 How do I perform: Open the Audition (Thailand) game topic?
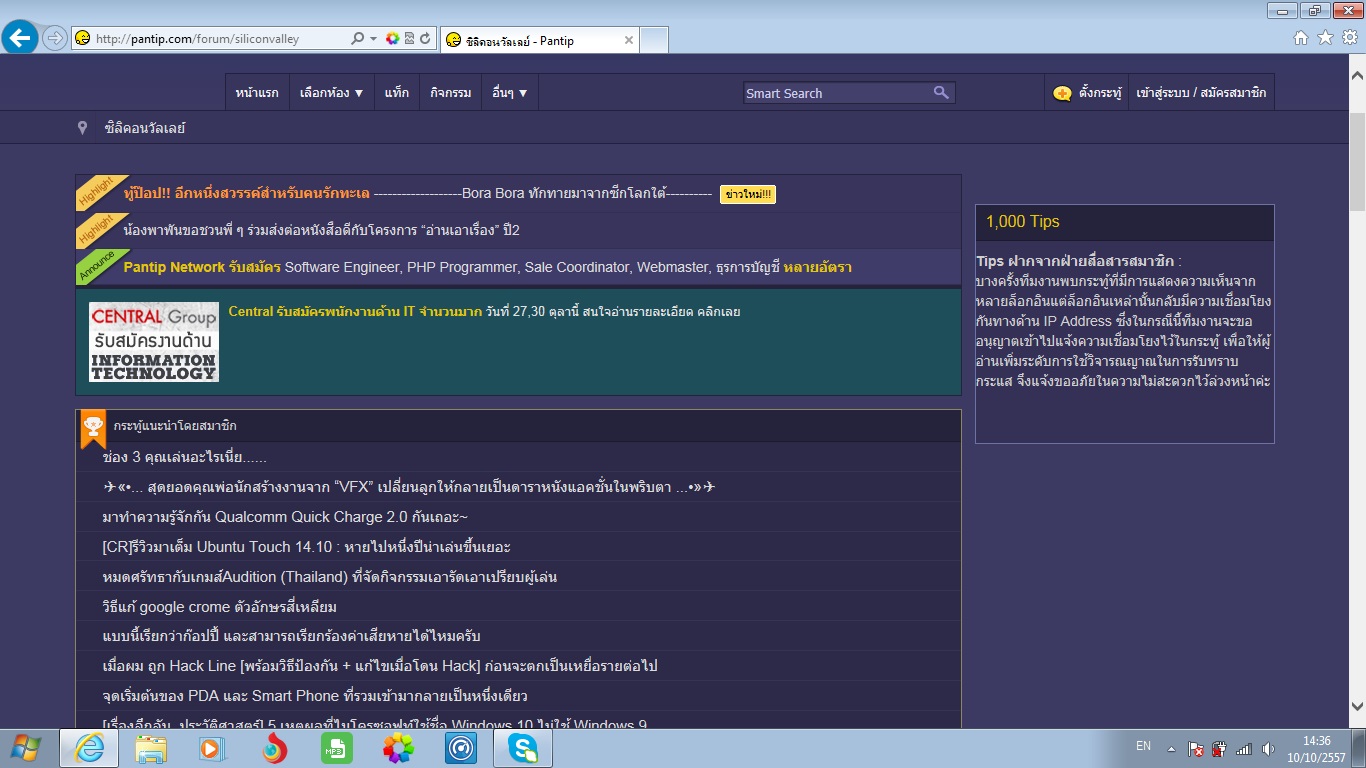pyautogui.click(x=330, y=577)
